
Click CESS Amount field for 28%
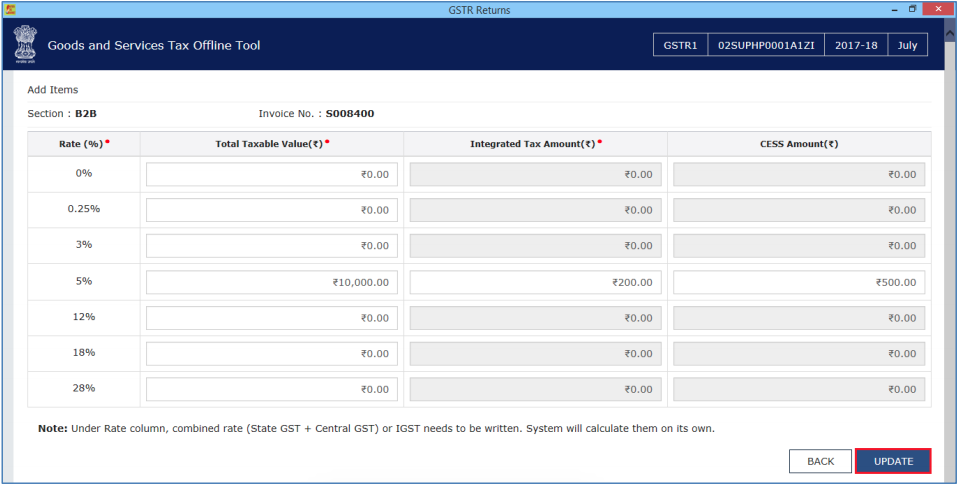[799, 389]
